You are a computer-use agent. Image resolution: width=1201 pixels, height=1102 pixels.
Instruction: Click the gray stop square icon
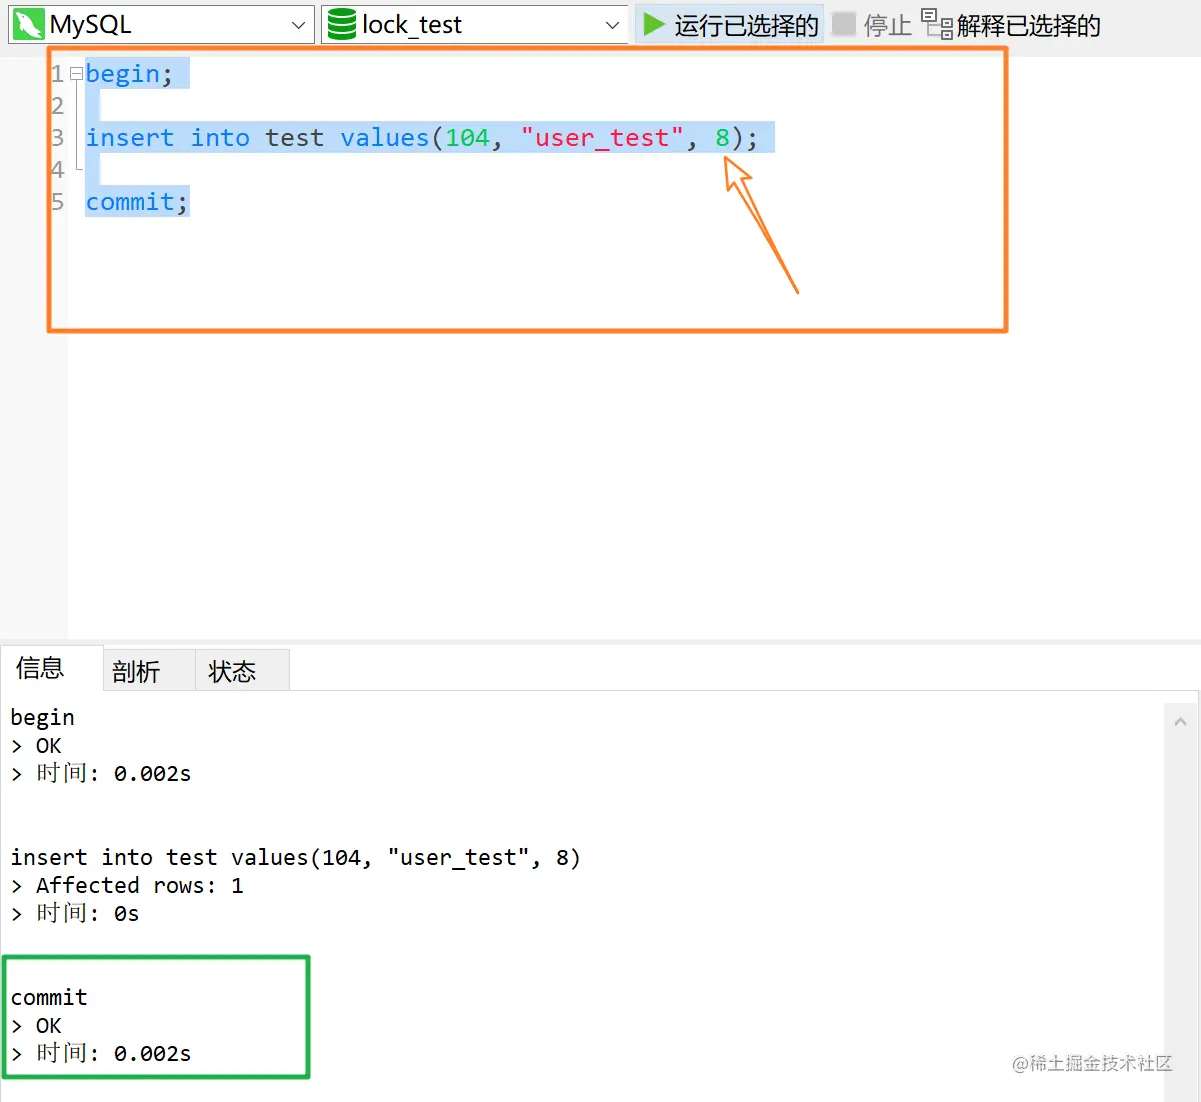pos(844,25)
